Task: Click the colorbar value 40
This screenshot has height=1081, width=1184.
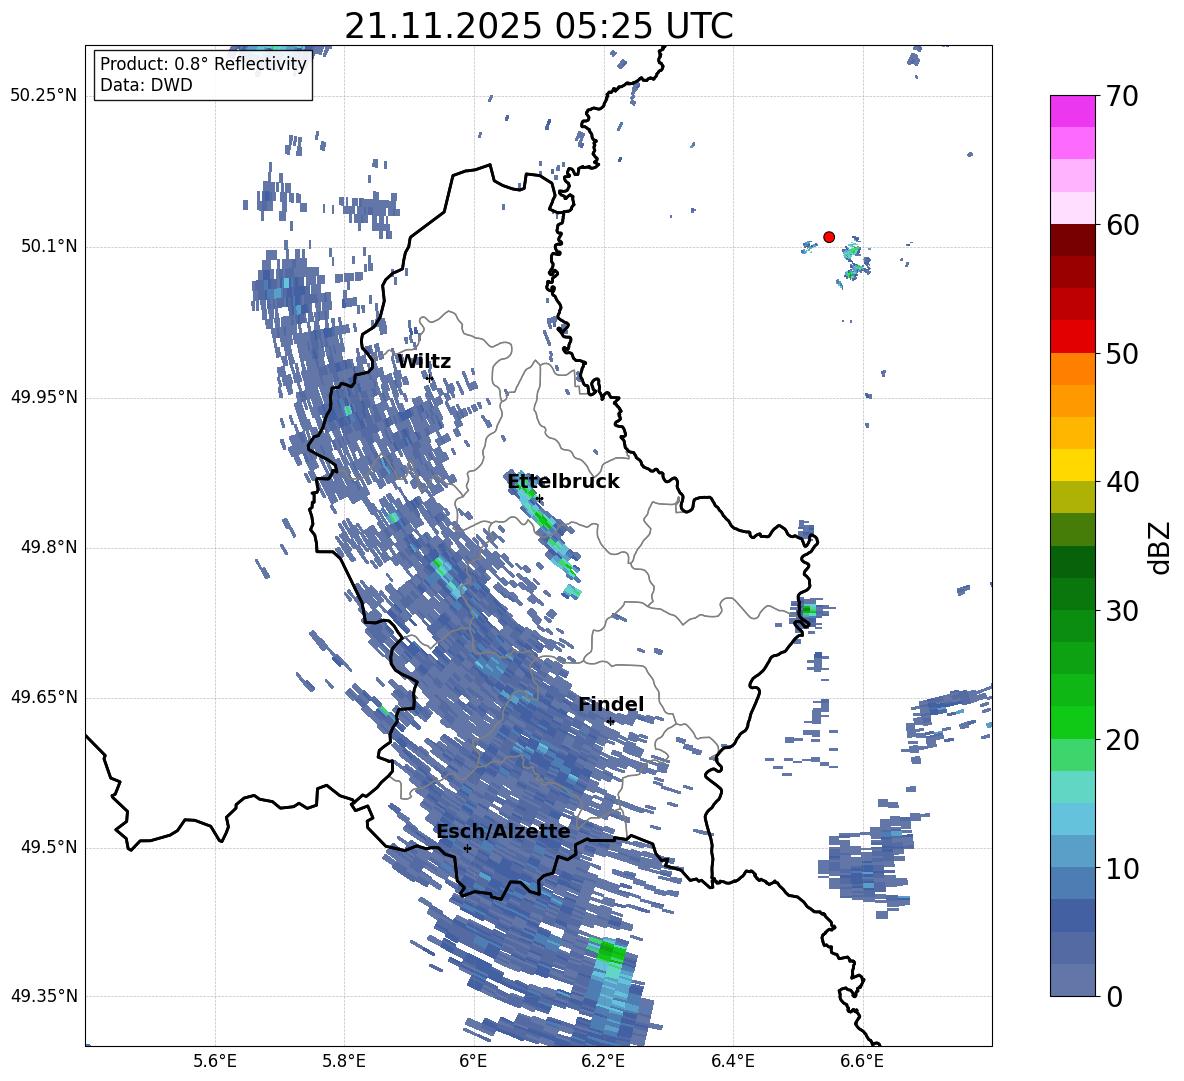Action: tap(1122, 482)
